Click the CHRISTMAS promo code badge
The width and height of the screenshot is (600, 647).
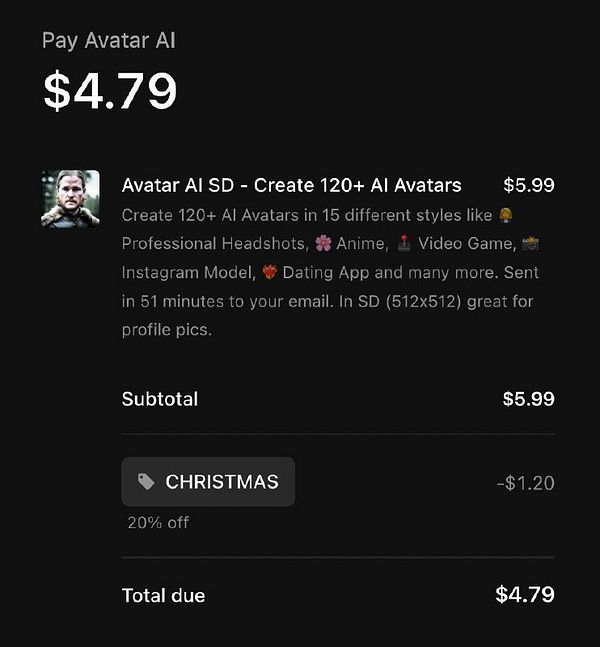tap(208, 482)
